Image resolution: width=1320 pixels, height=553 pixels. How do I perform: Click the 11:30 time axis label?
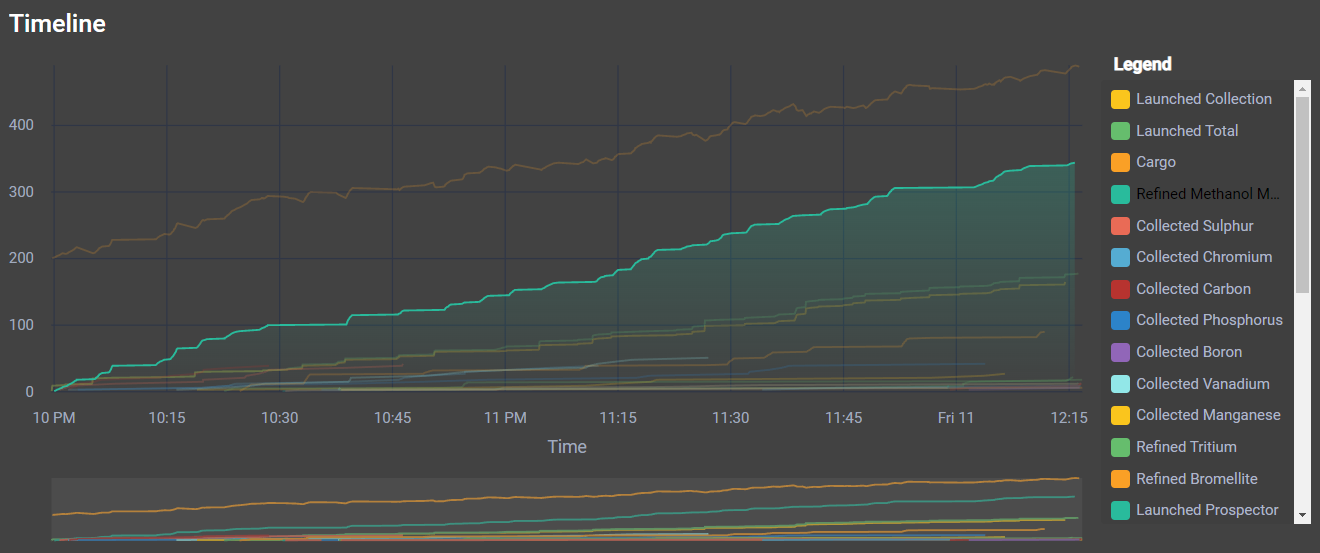pyautogui.click(x=731, y=418)
